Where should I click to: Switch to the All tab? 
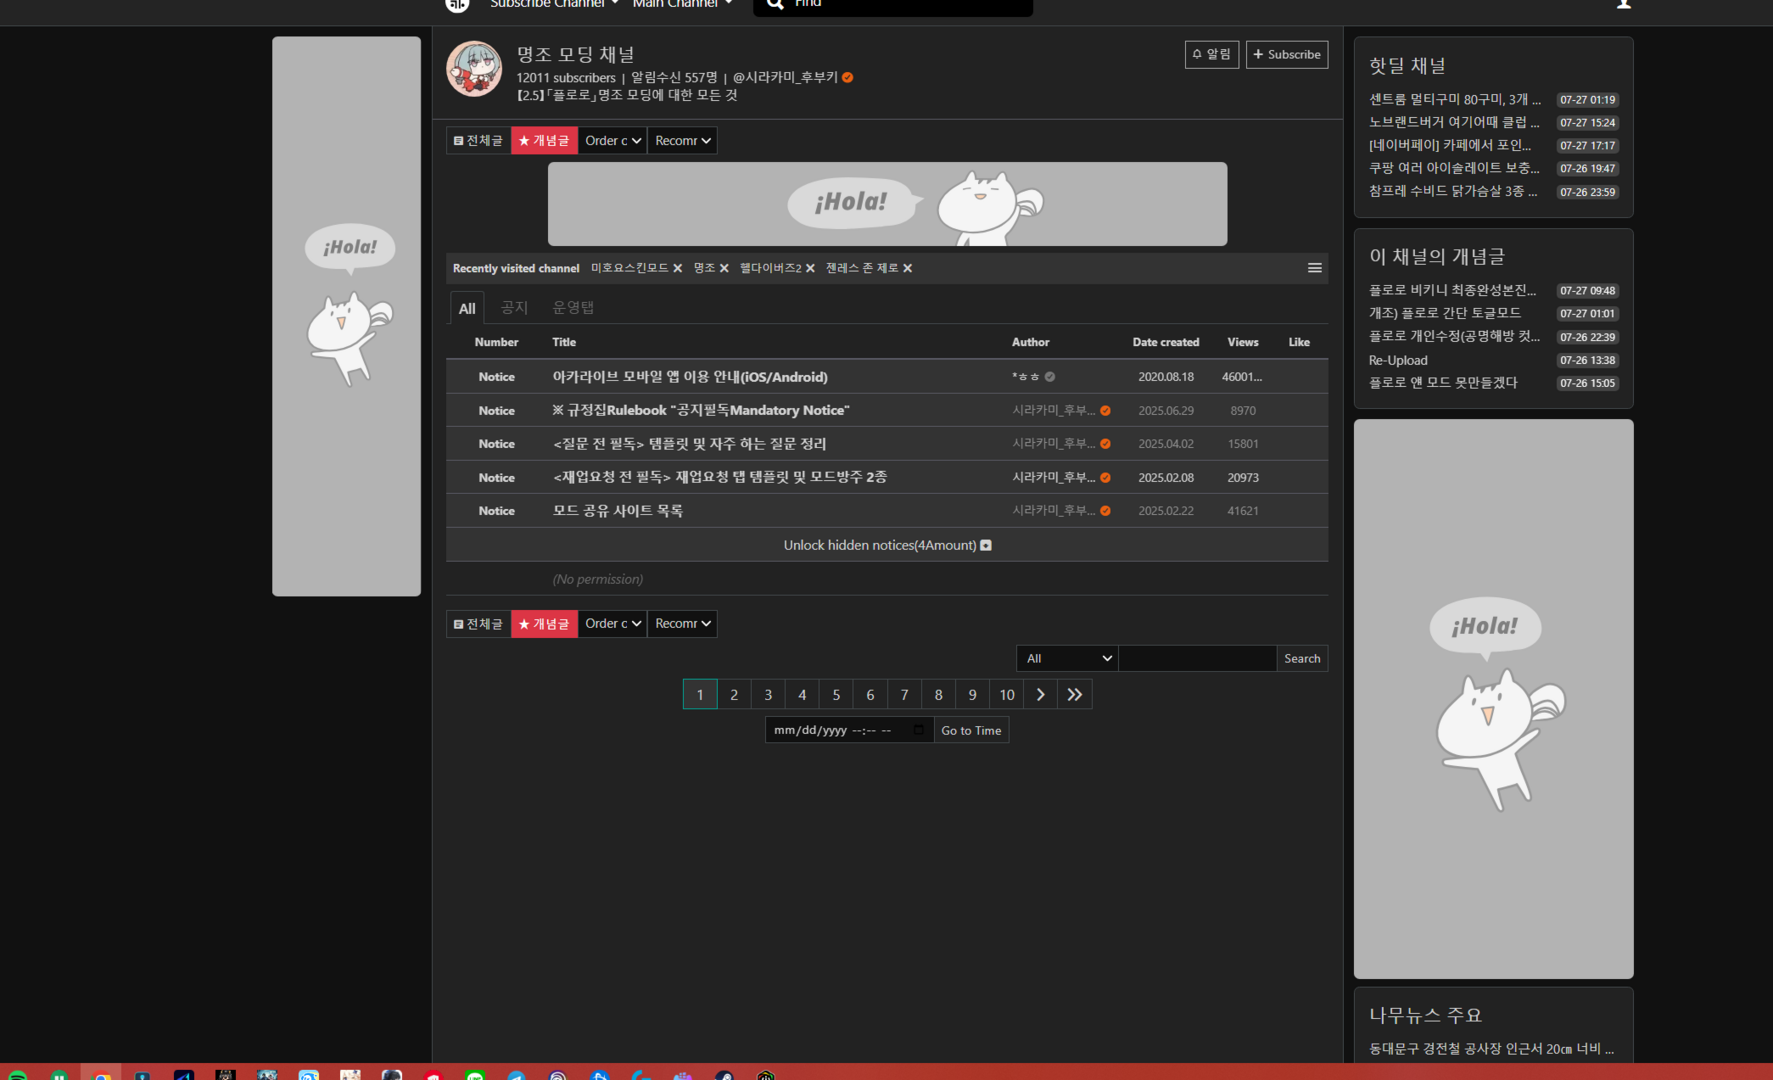click(467, 308)
